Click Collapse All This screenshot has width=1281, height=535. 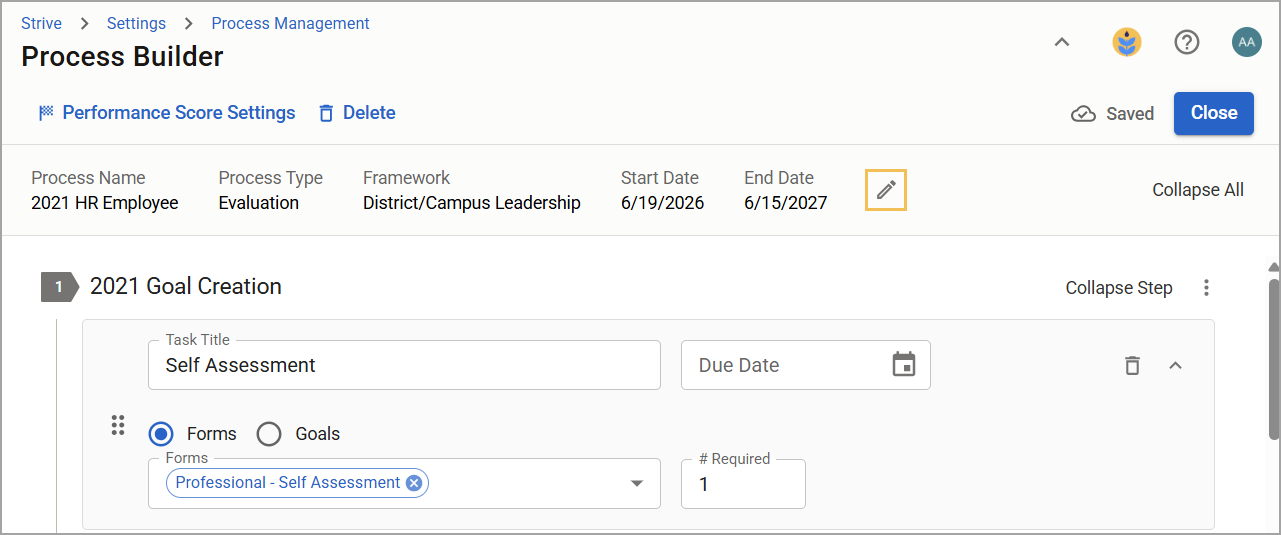[x=1198, y=190]
